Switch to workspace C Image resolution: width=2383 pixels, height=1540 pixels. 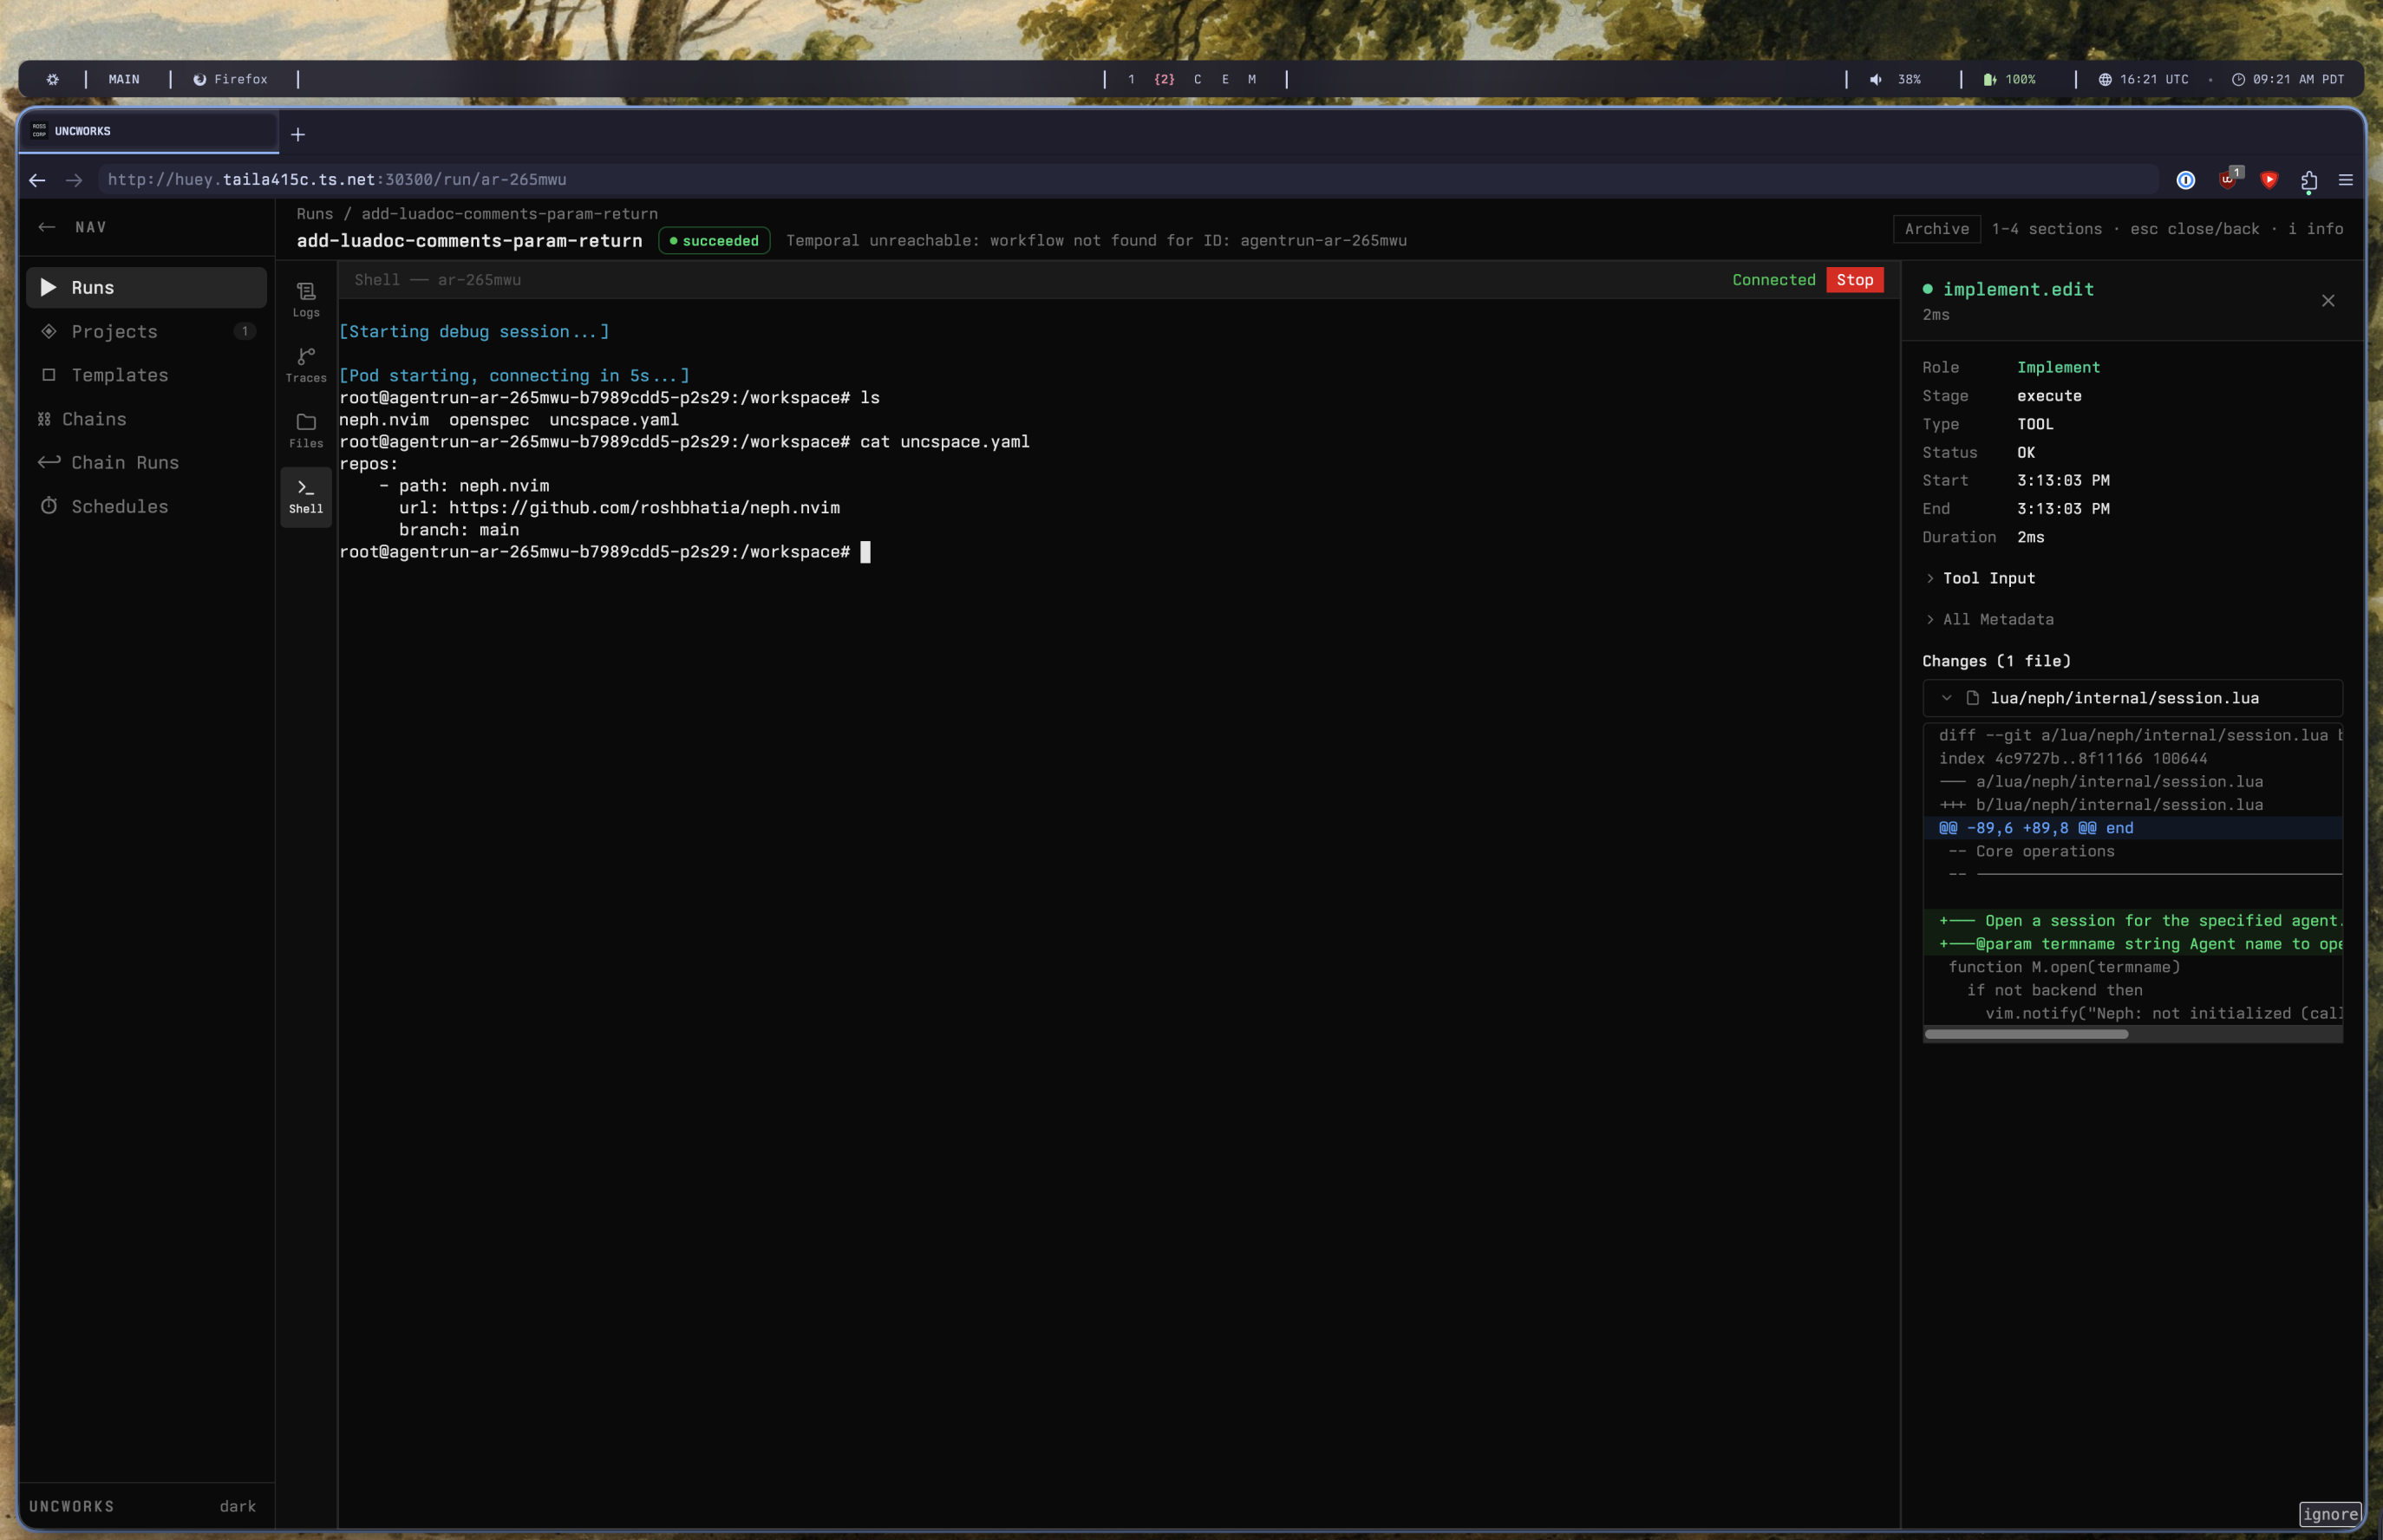pyautogui.click(x=1197, y=79)
